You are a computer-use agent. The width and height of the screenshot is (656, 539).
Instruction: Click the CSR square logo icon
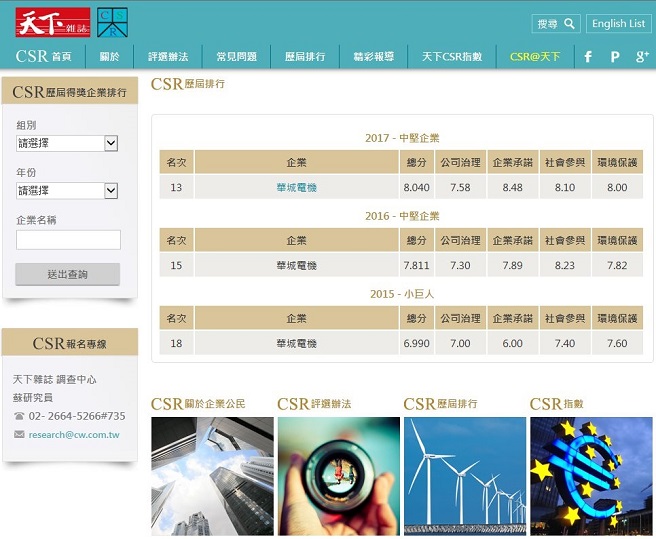(x=112, y=22)
